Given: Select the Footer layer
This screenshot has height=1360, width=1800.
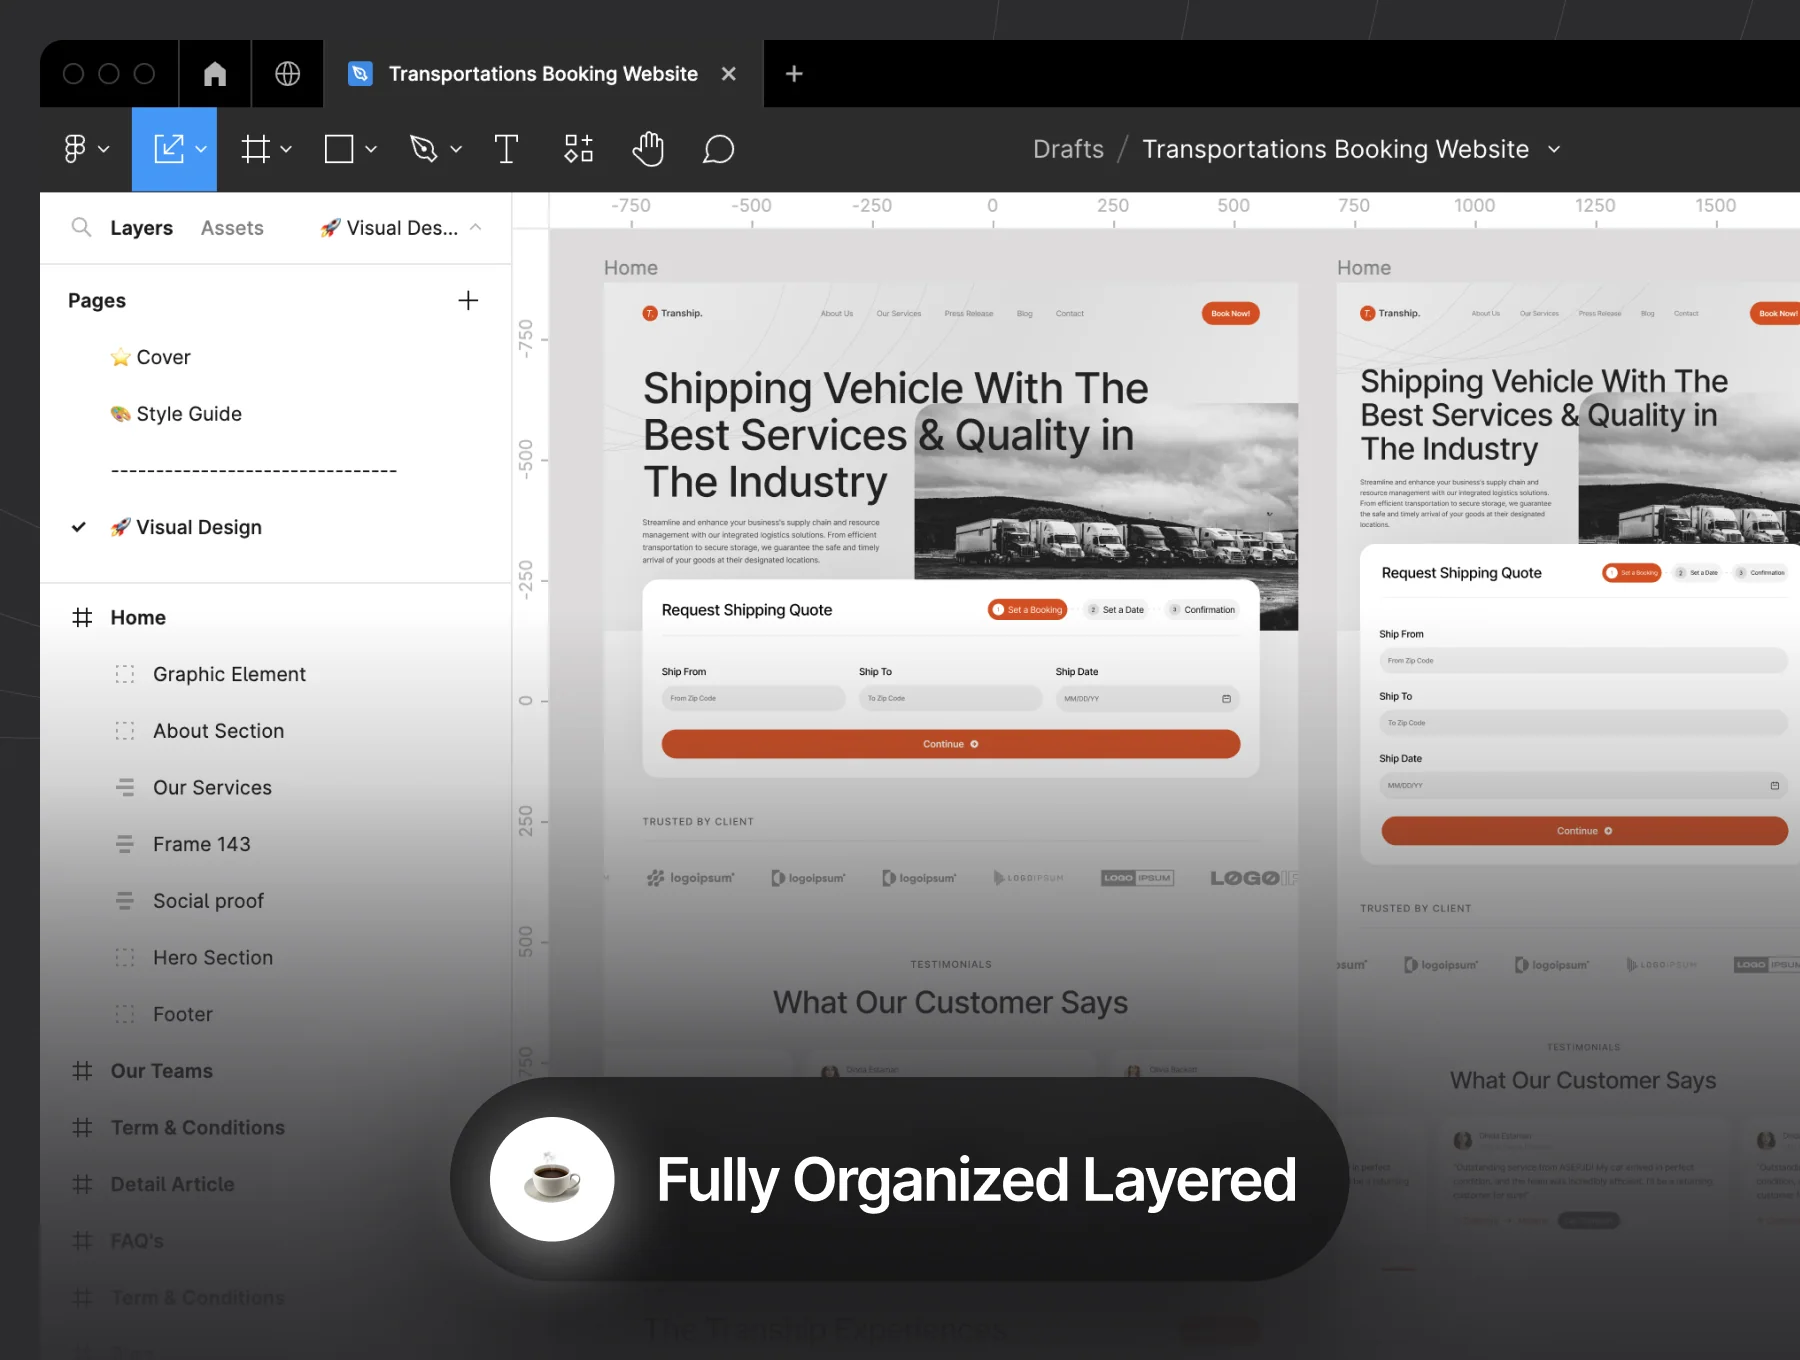Looking at the screenshot, I should click(182, 1014).
